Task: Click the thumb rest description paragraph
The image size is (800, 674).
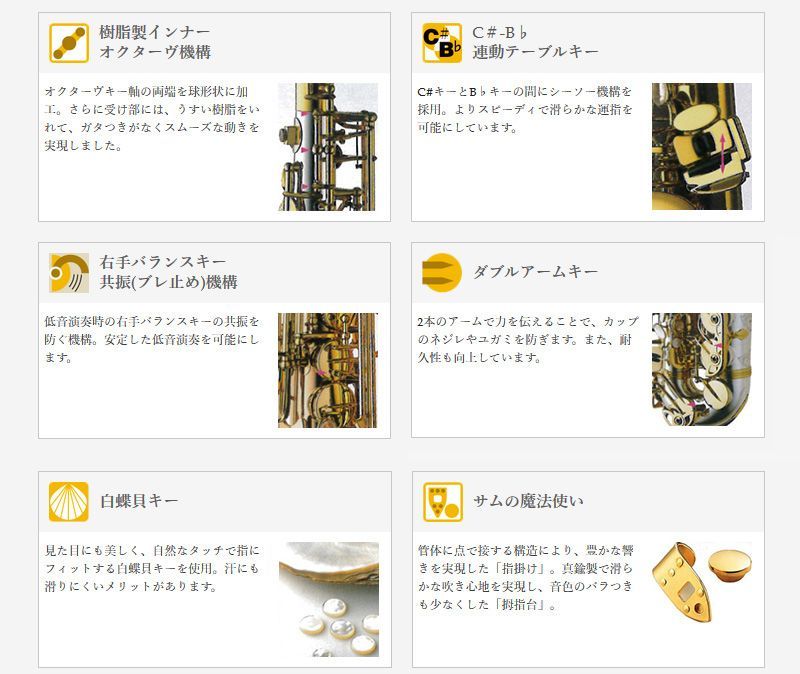Action: tap(526, 578)
